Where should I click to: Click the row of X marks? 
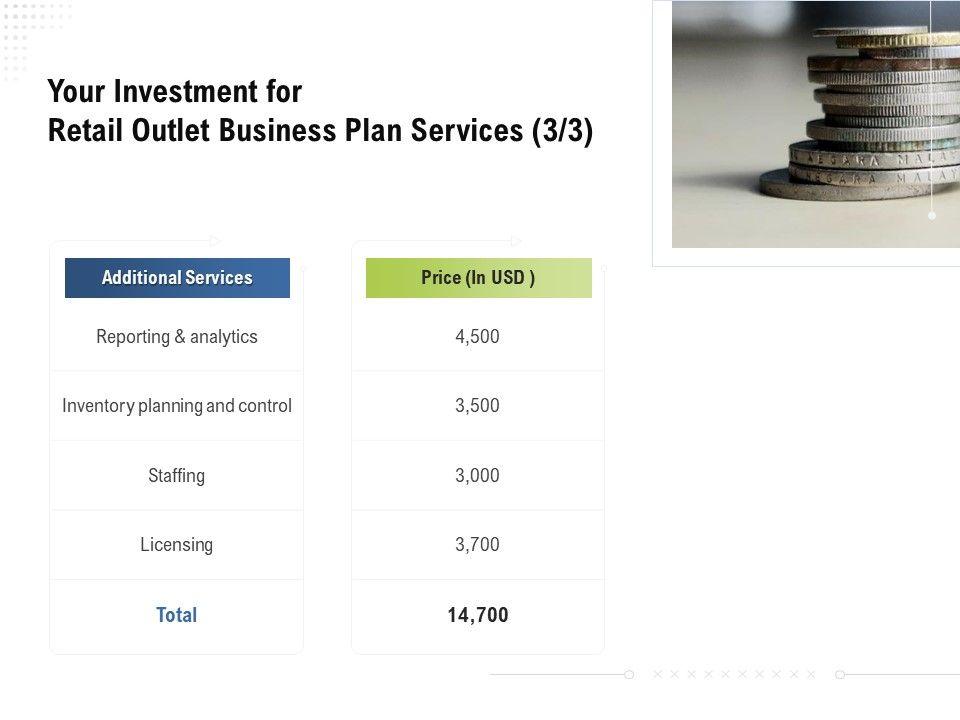coord(734,675)
